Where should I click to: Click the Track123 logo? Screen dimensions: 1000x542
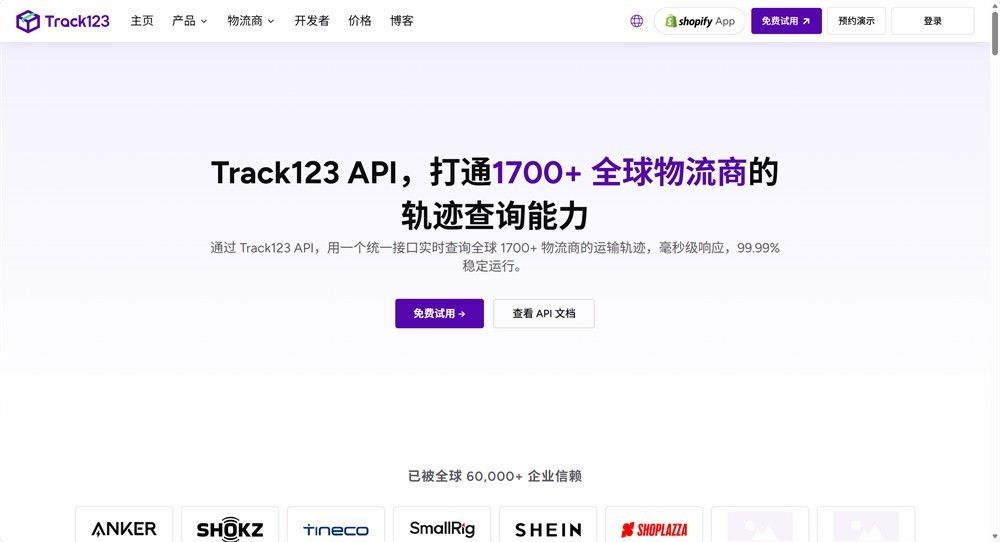tap(62, 21)
